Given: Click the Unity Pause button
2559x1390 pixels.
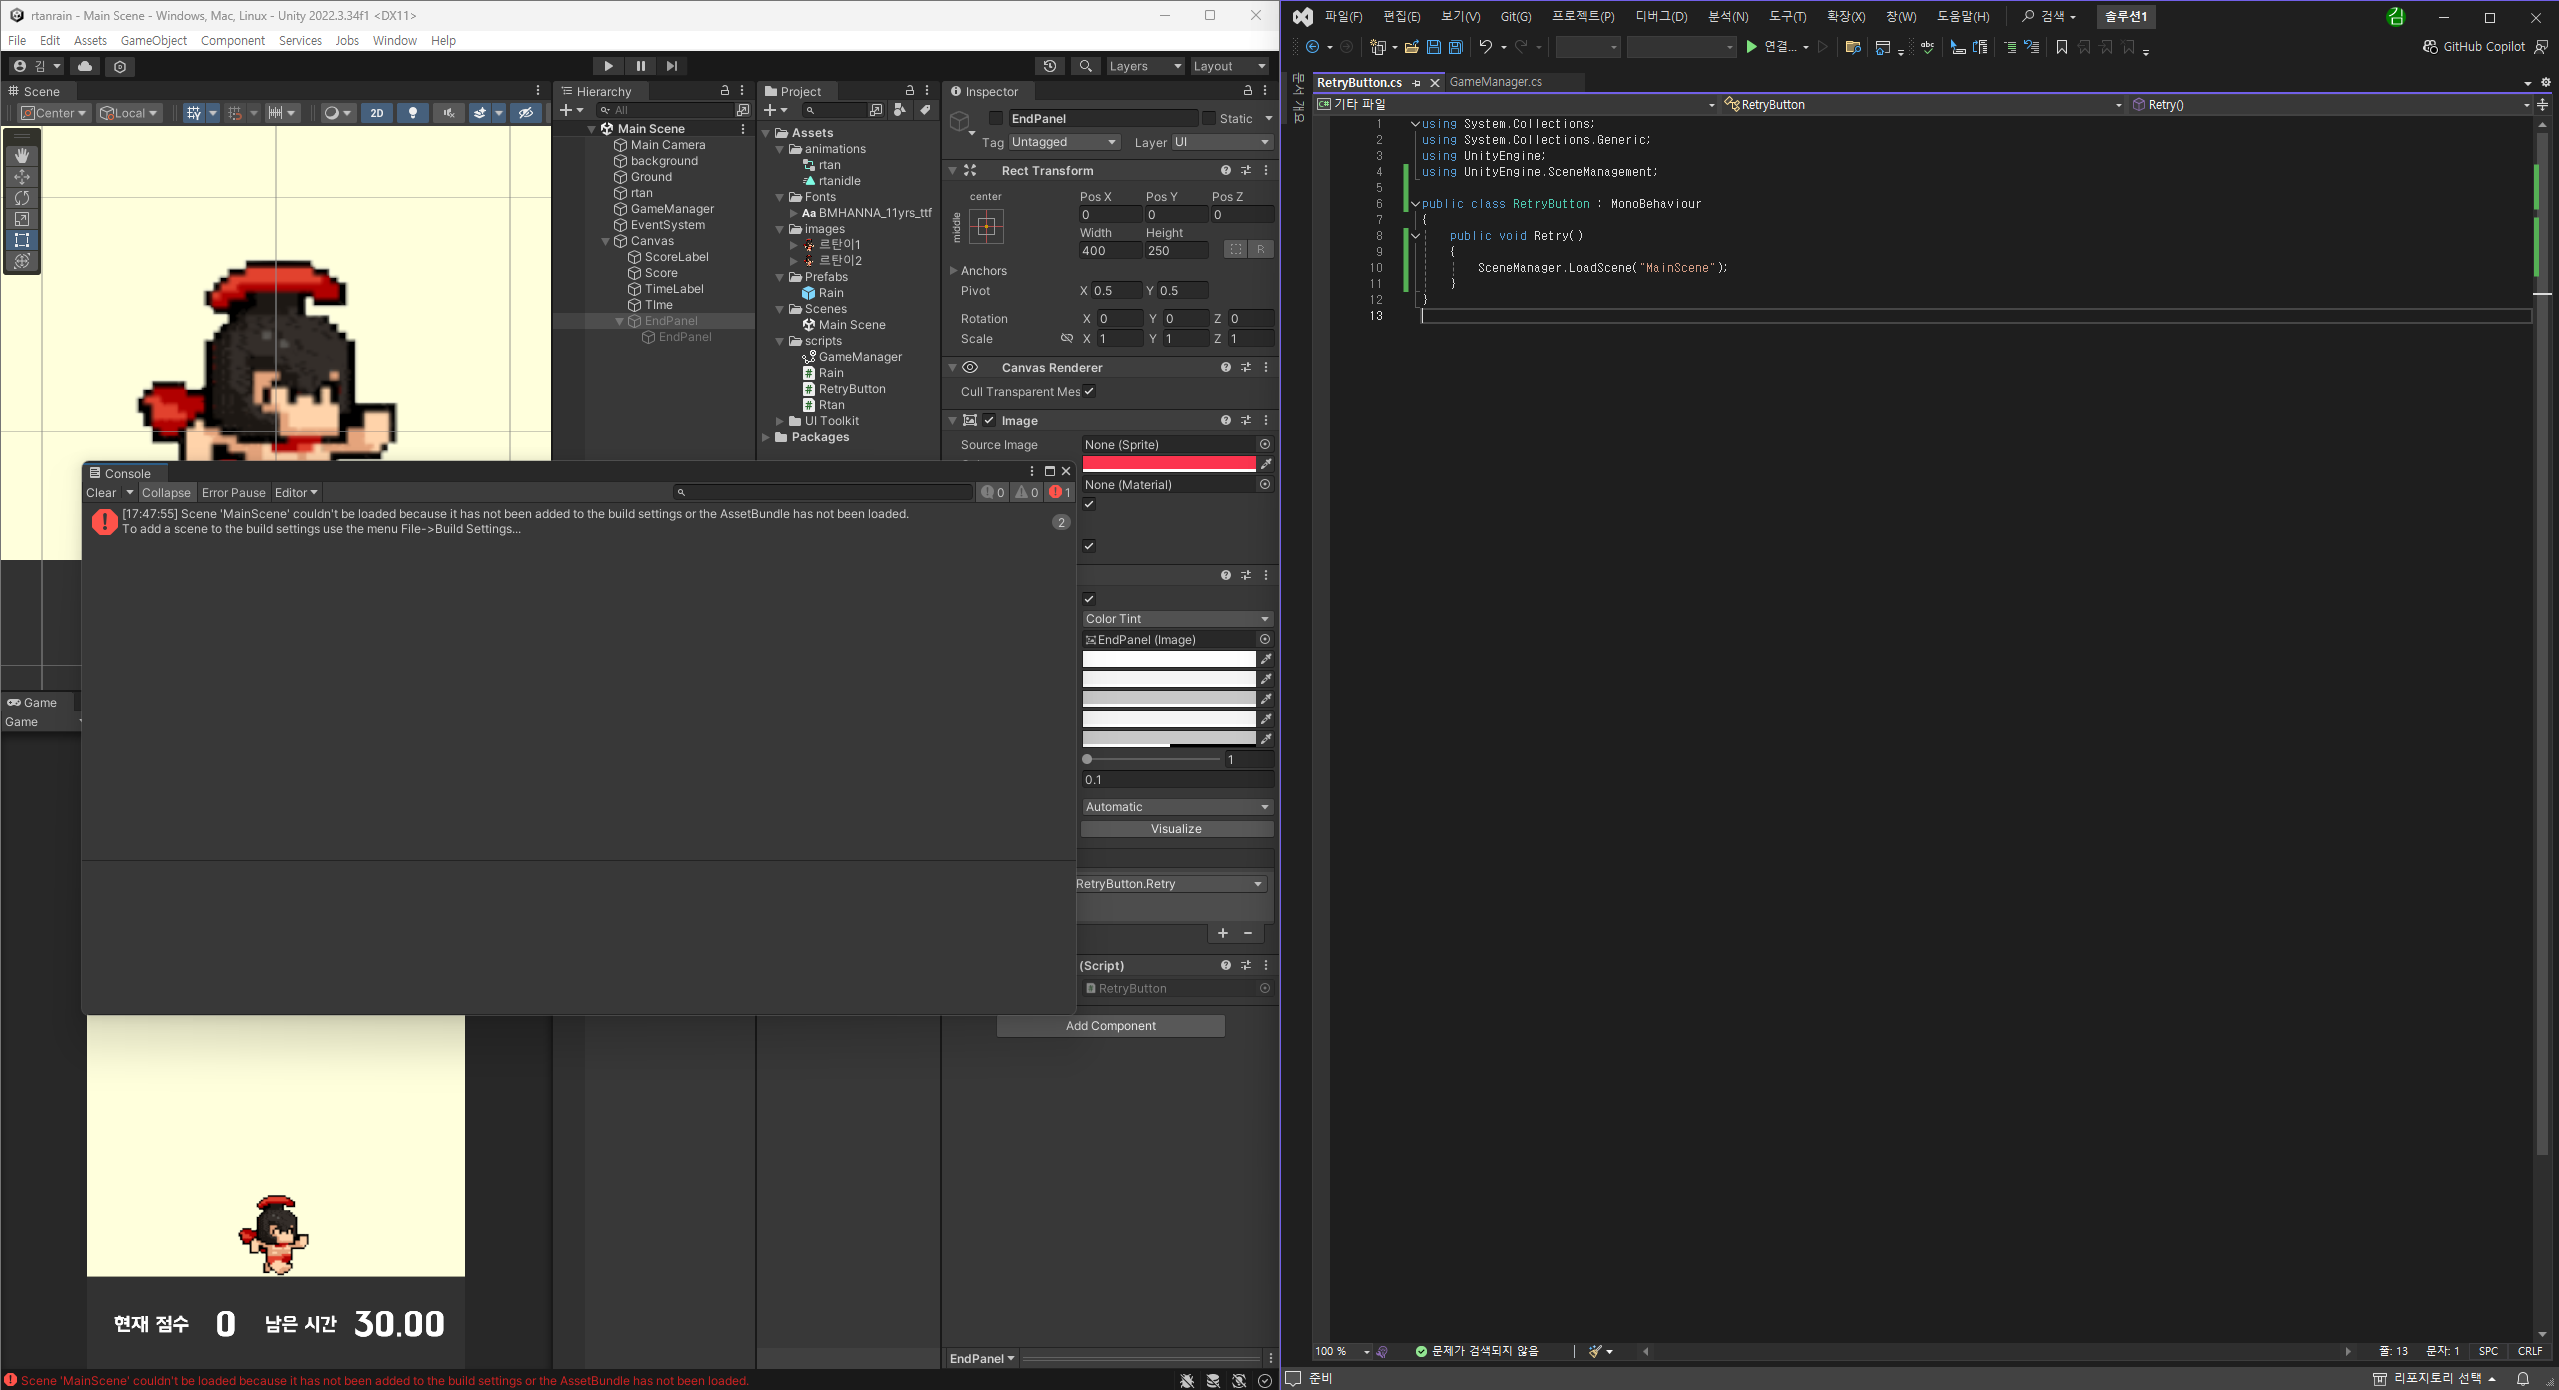Looking at the screenshot, I should tap(640, 66).
